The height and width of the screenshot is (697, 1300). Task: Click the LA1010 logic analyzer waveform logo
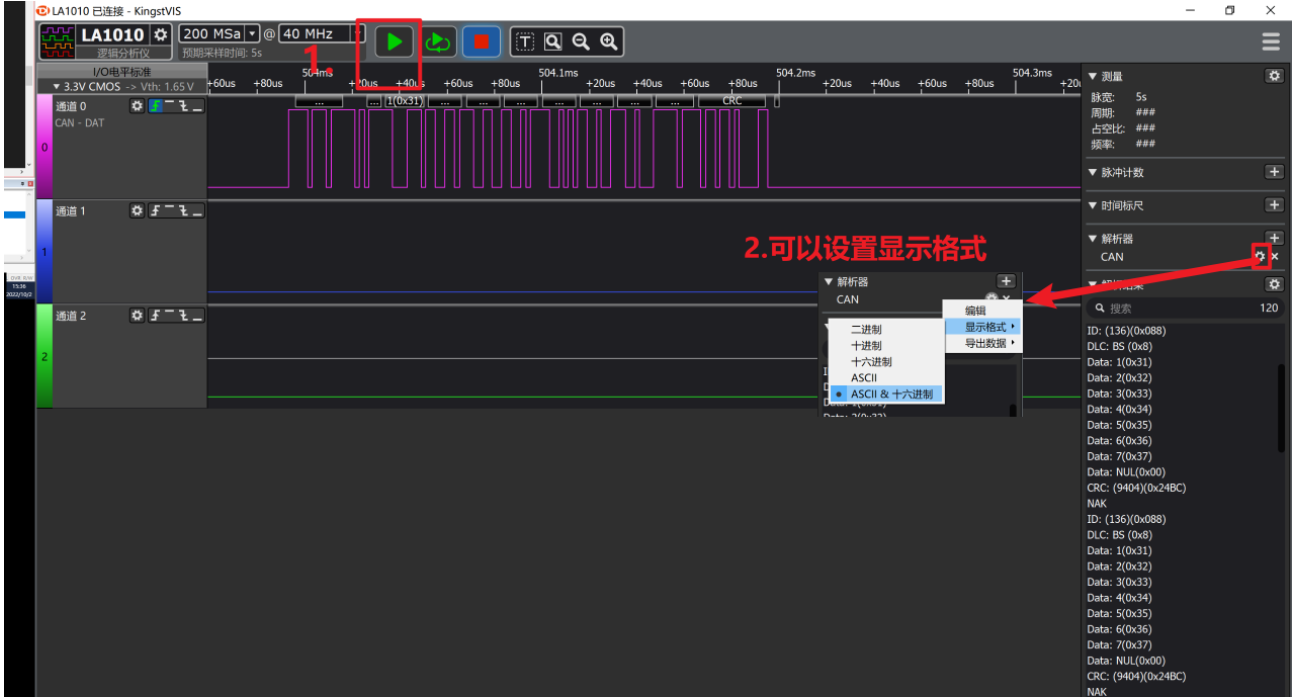coord(58,42)
